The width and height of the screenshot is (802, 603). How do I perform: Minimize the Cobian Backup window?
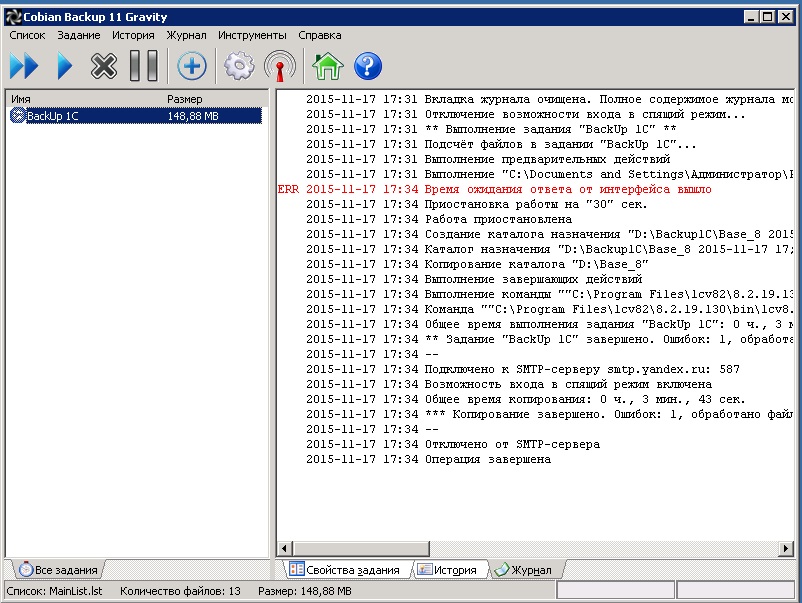tap(751, 17)
